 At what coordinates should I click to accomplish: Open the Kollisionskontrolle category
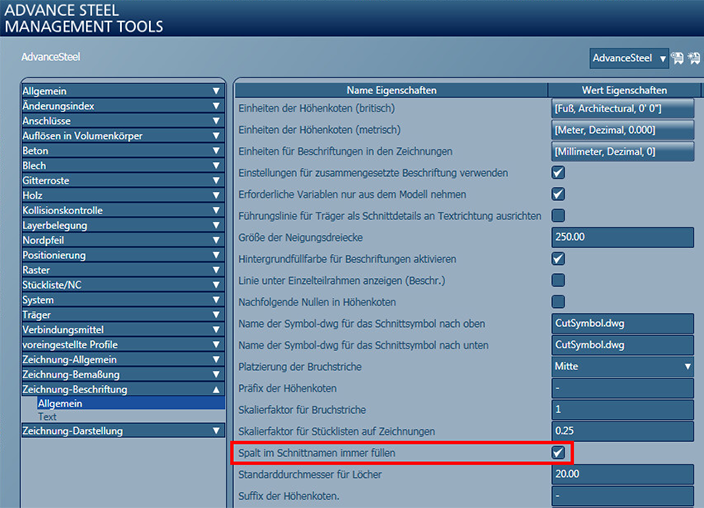(x=123, y=210)
